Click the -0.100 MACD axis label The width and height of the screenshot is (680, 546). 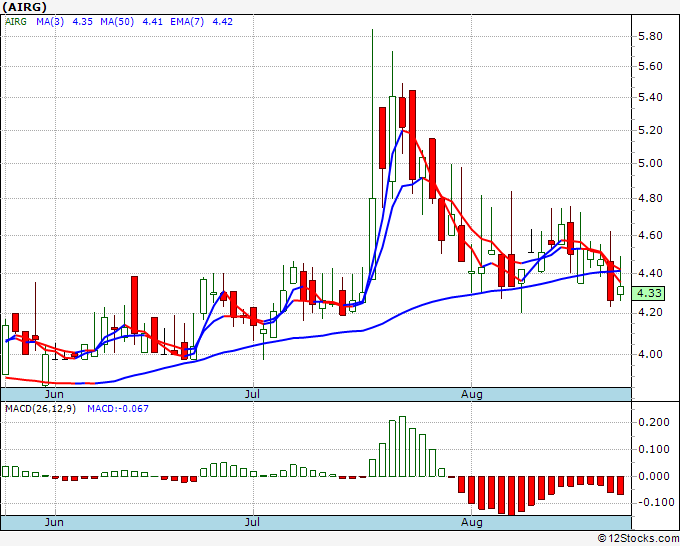(x=652, y=502)
